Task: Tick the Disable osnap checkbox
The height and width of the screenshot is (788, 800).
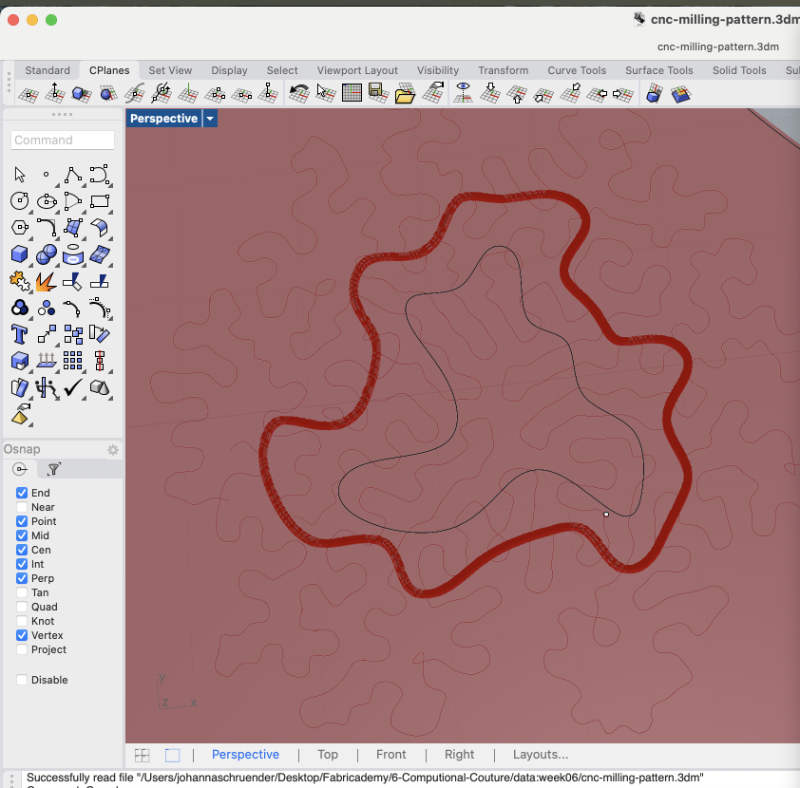Action: [22, 680]
